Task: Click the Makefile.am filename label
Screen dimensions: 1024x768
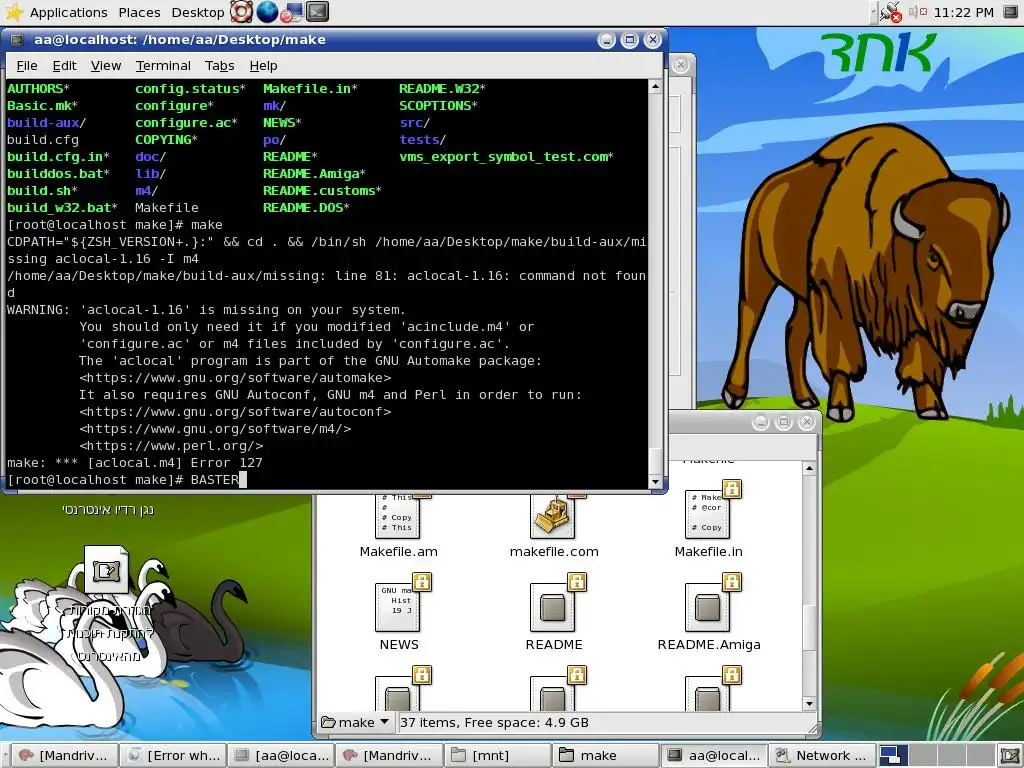Action: [398, 551]
